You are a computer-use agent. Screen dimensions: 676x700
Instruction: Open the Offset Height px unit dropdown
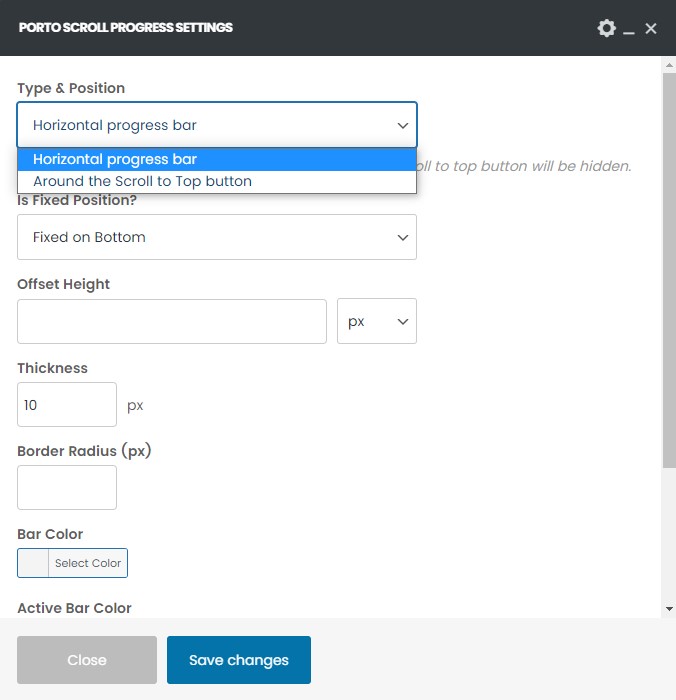tap(376, 321)
